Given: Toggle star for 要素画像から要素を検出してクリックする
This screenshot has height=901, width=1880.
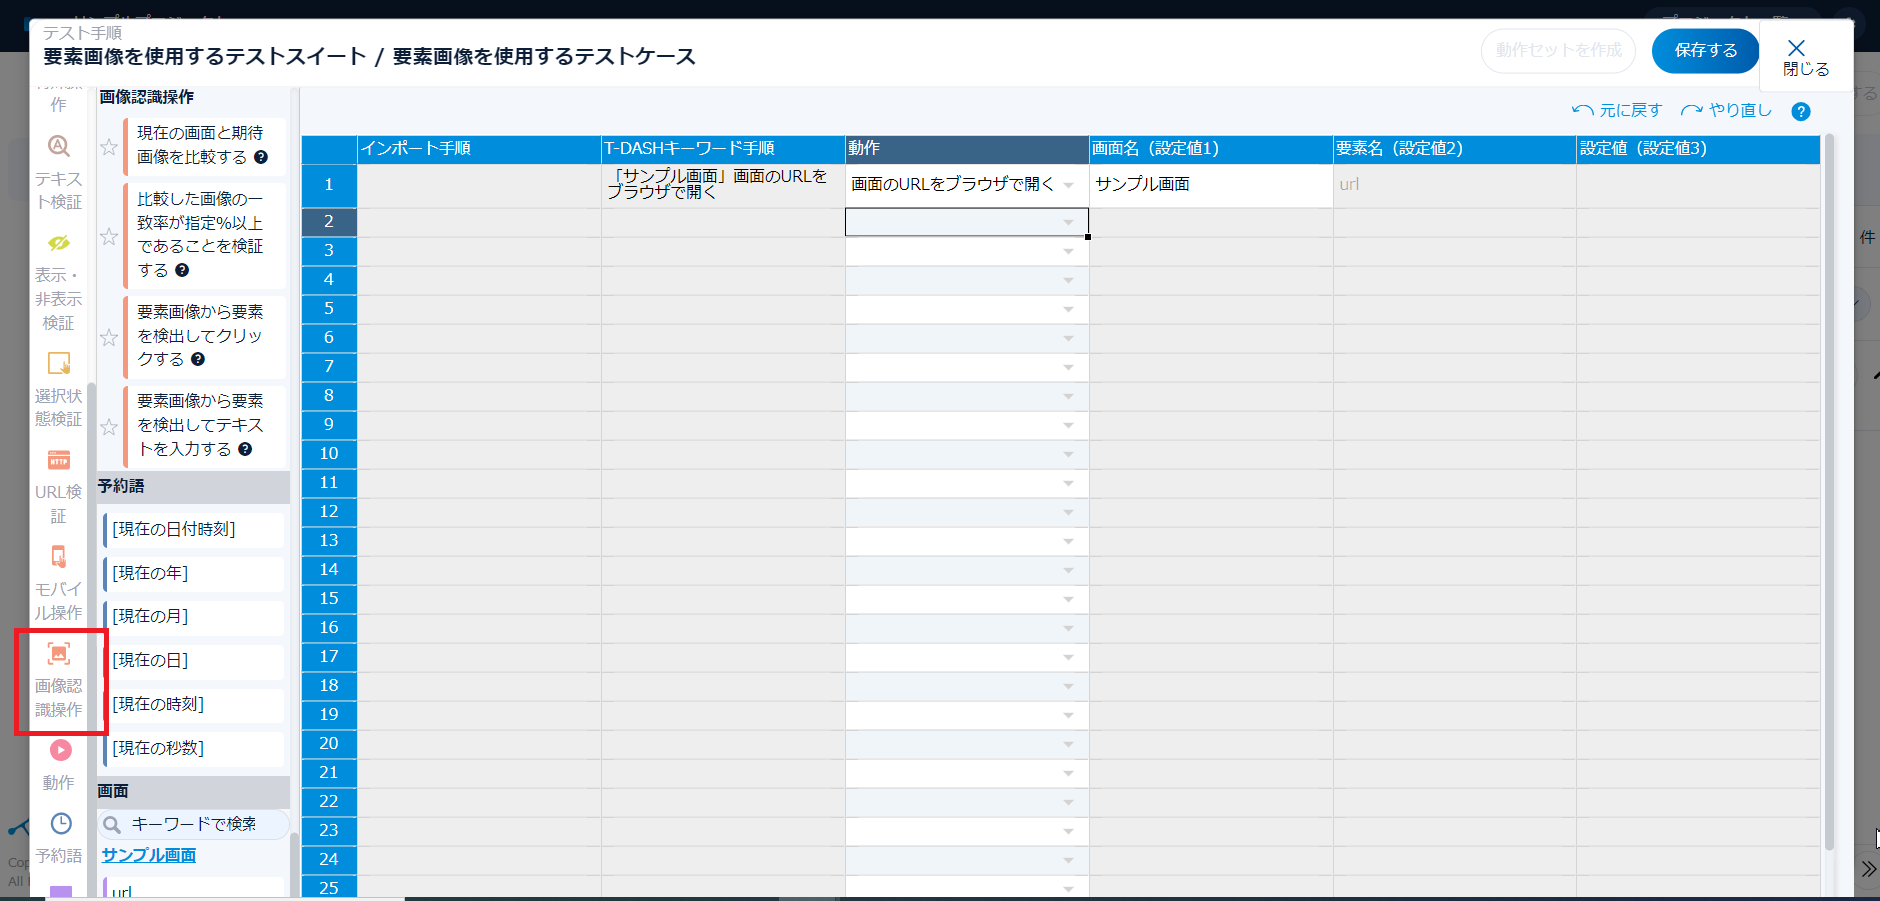Looking at the screenshot, I should coord(109,337).
